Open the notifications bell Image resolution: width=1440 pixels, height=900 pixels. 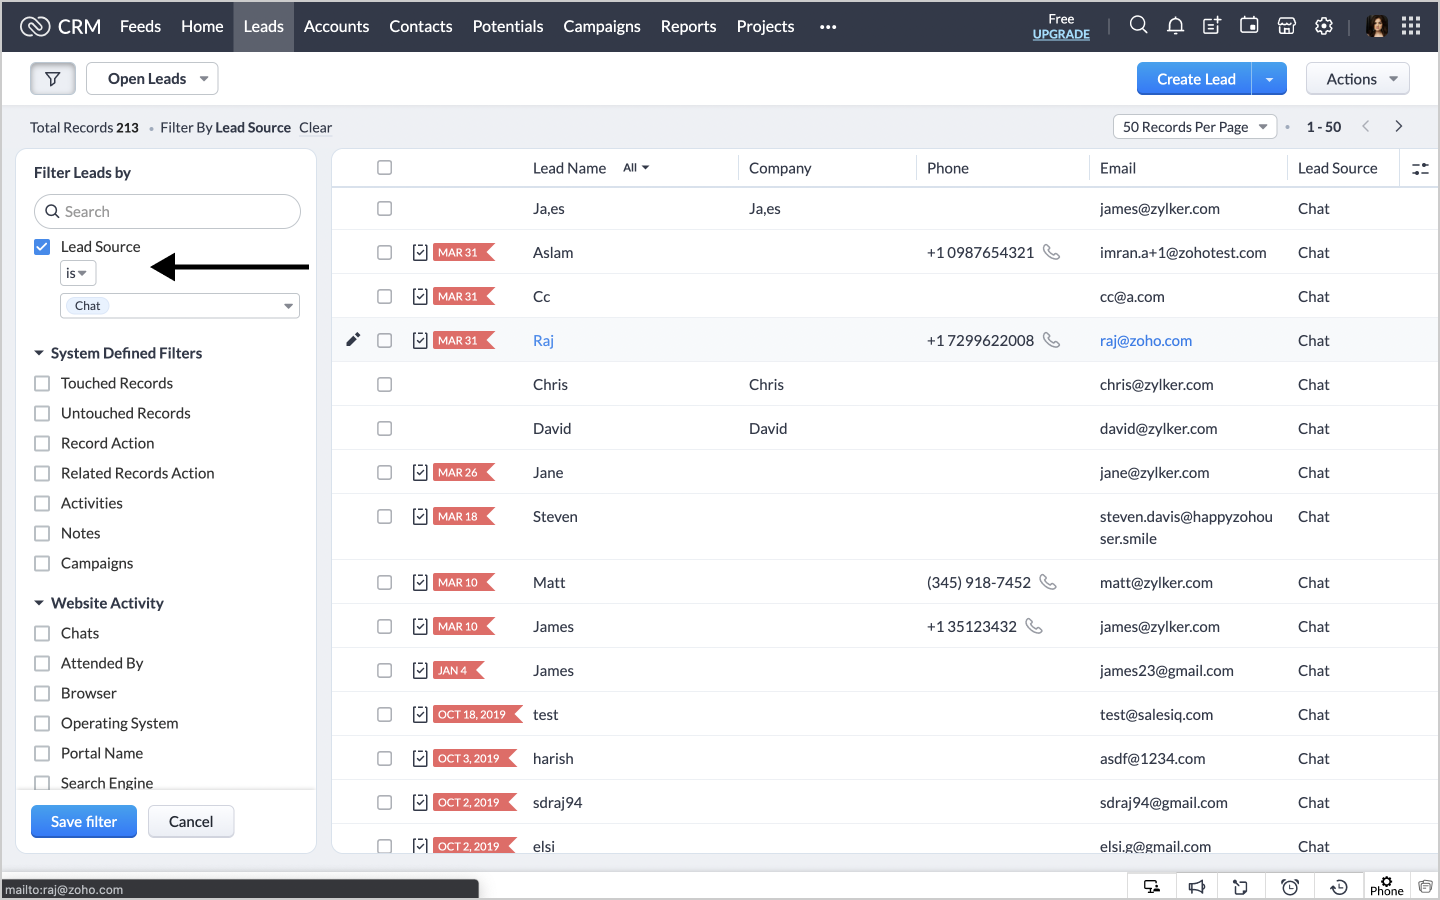tap(1175, 26)
